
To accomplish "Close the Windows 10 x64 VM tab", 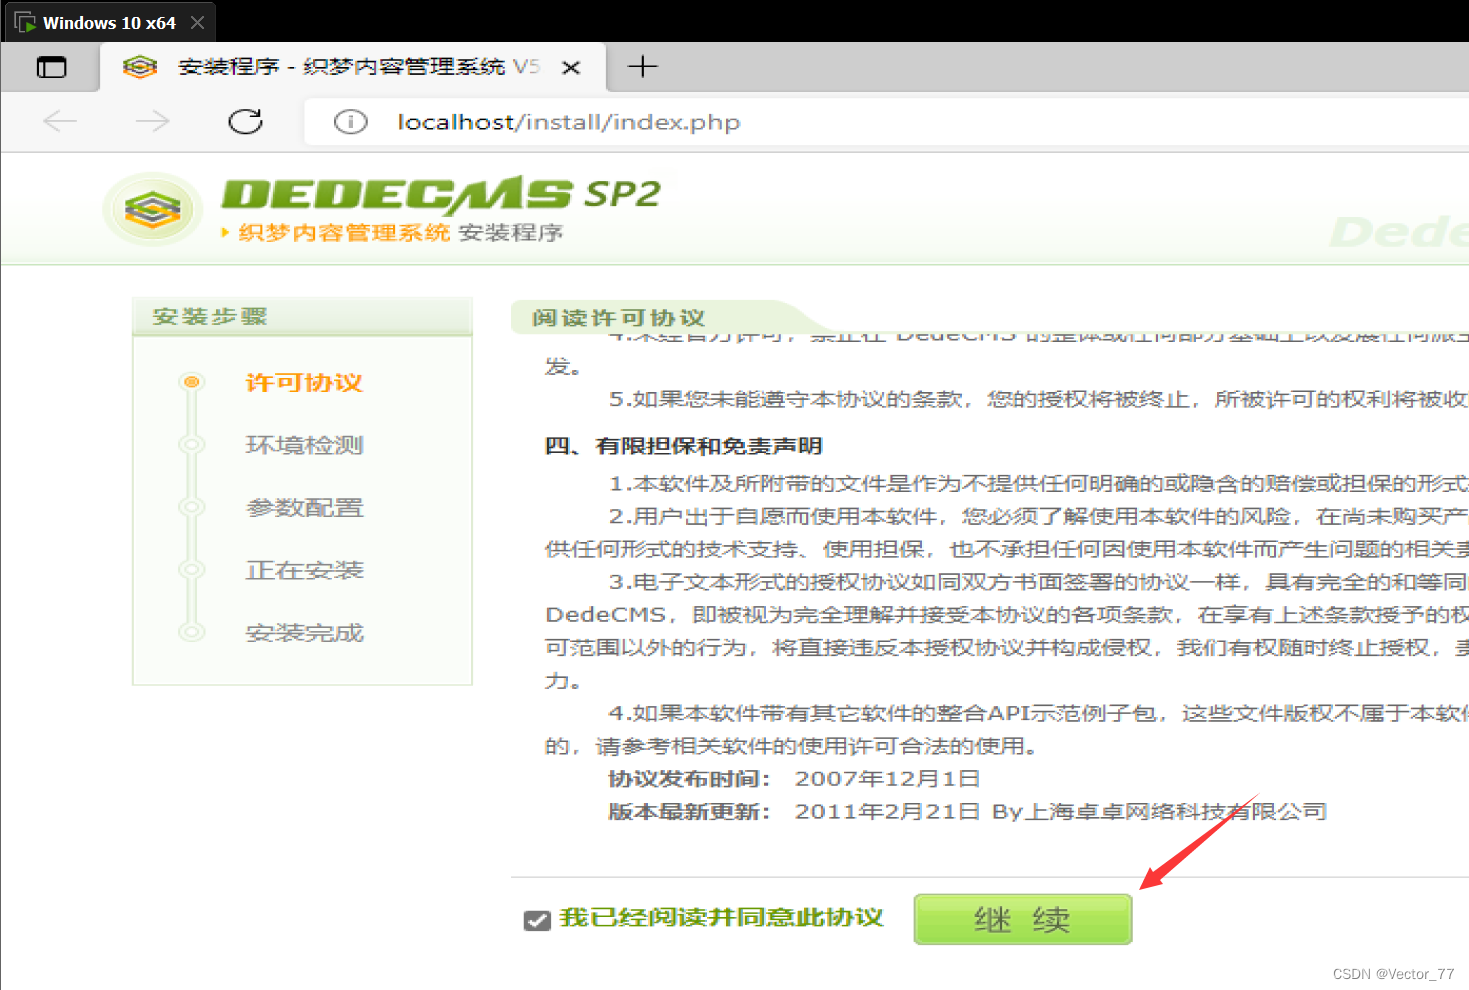I will 197,22.
